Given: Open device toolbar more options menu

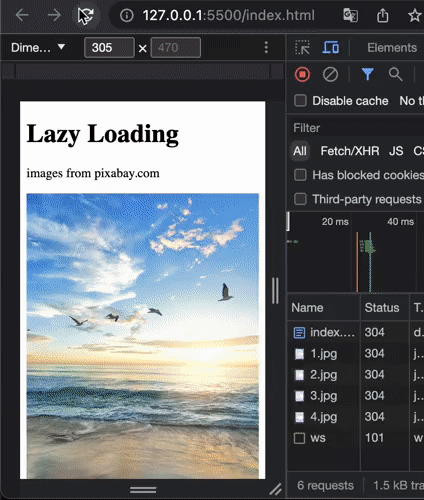Looking at the screenshot, I should 266,47.
